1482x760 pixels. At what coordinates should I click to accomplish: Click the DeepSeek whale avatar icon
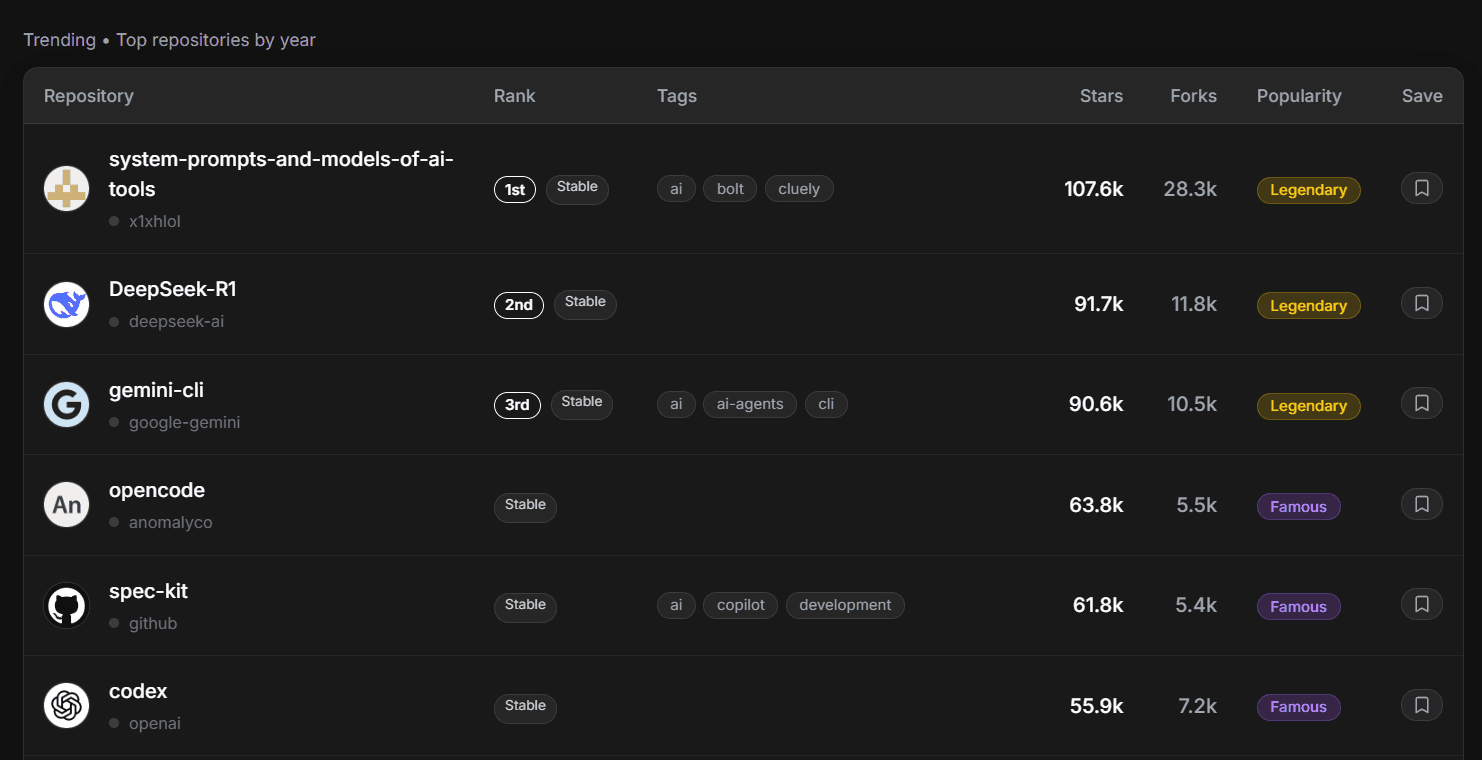pos(67,305)
